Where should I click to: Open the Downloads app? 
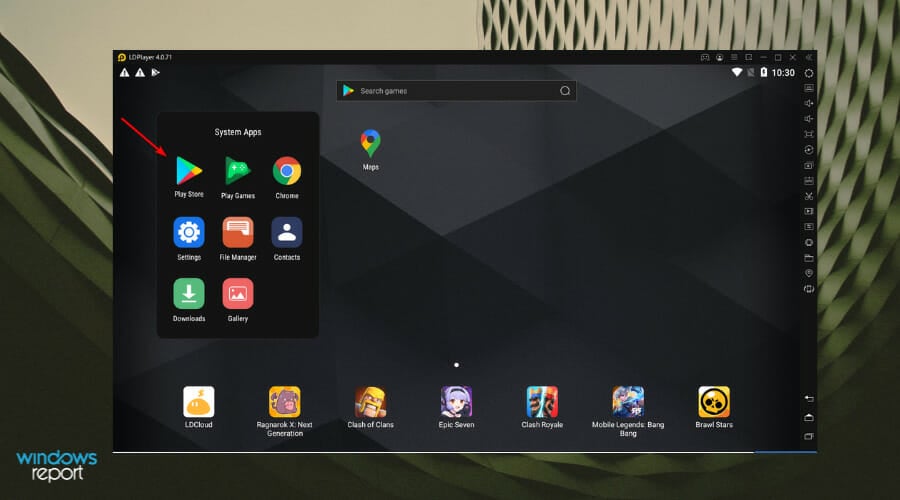click(189, 294)
